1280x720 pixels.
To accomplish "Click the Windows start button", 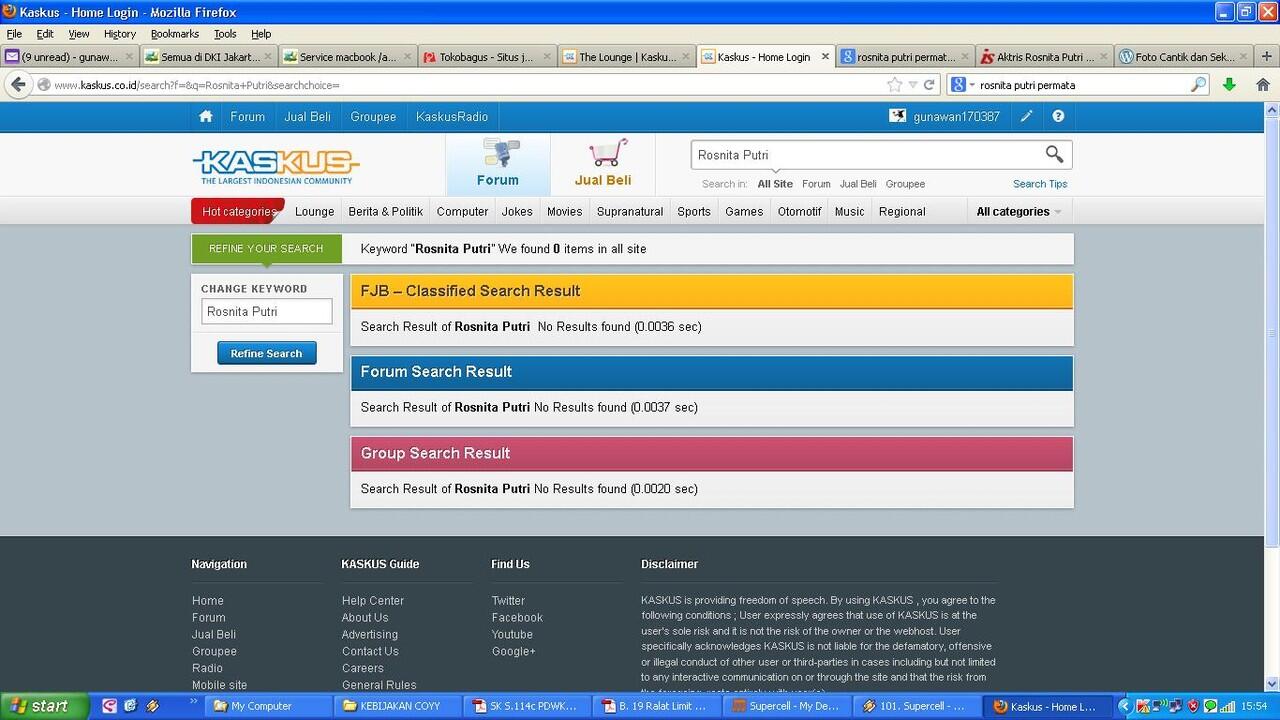I will pyautogui.click(x=45, y=706).
